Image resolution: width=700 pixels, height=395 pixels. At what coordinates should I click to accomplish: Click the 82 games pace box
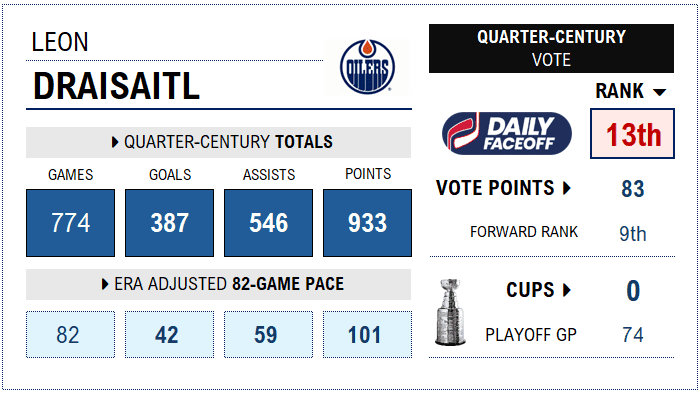tap(71, 335)
